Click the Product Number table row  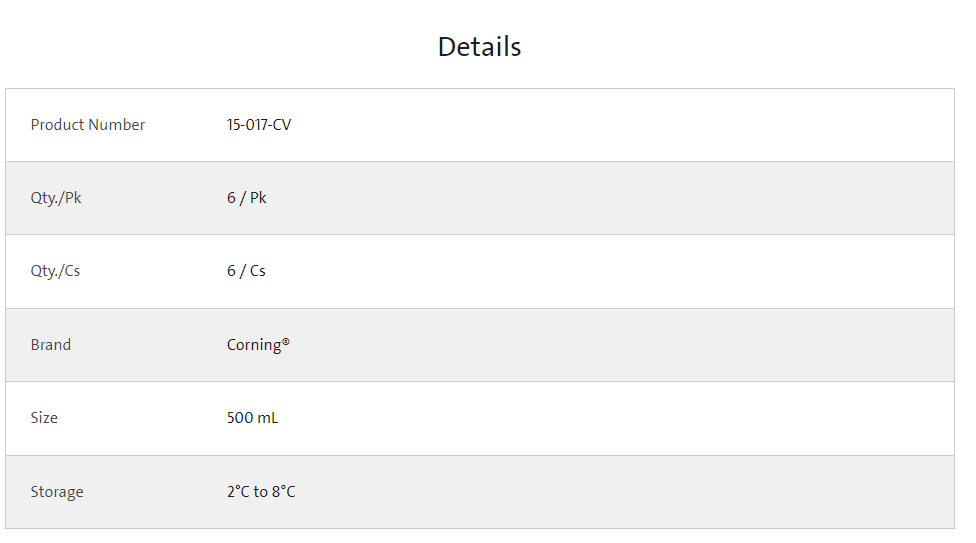[x=480, y=125]
